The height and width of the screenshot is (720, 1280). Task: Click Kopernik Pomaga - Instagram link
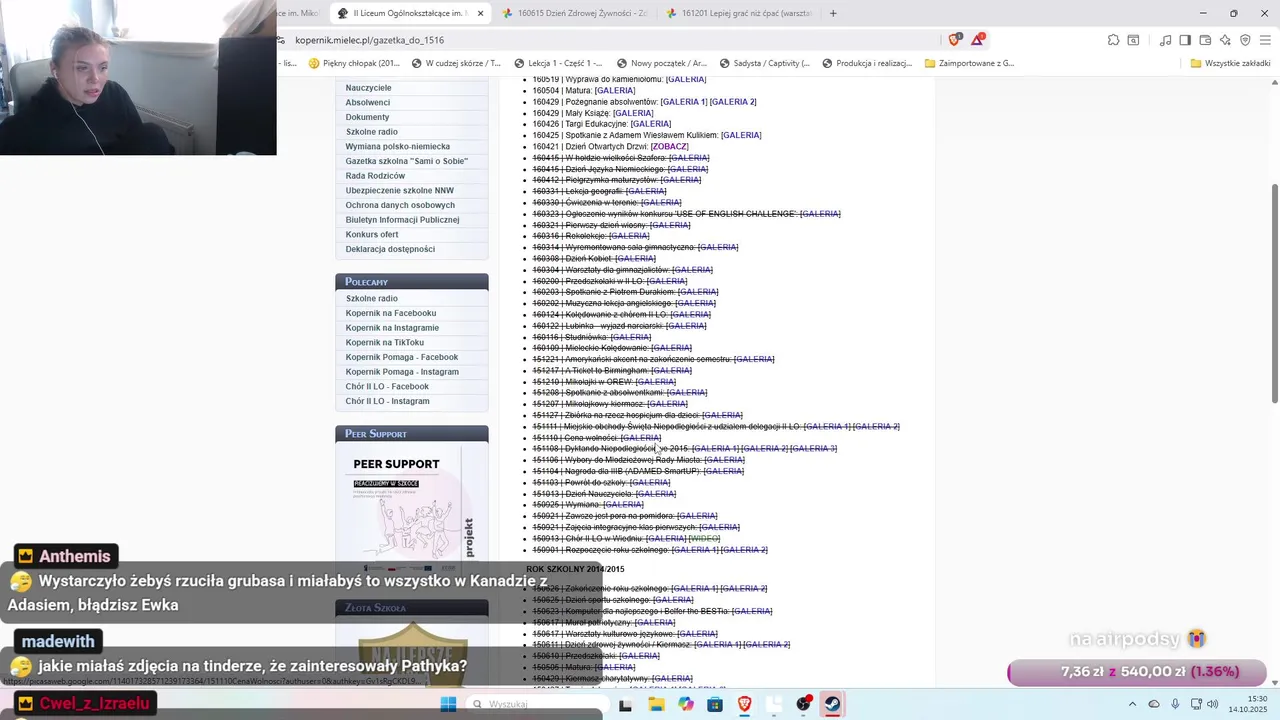coord(402,372)
